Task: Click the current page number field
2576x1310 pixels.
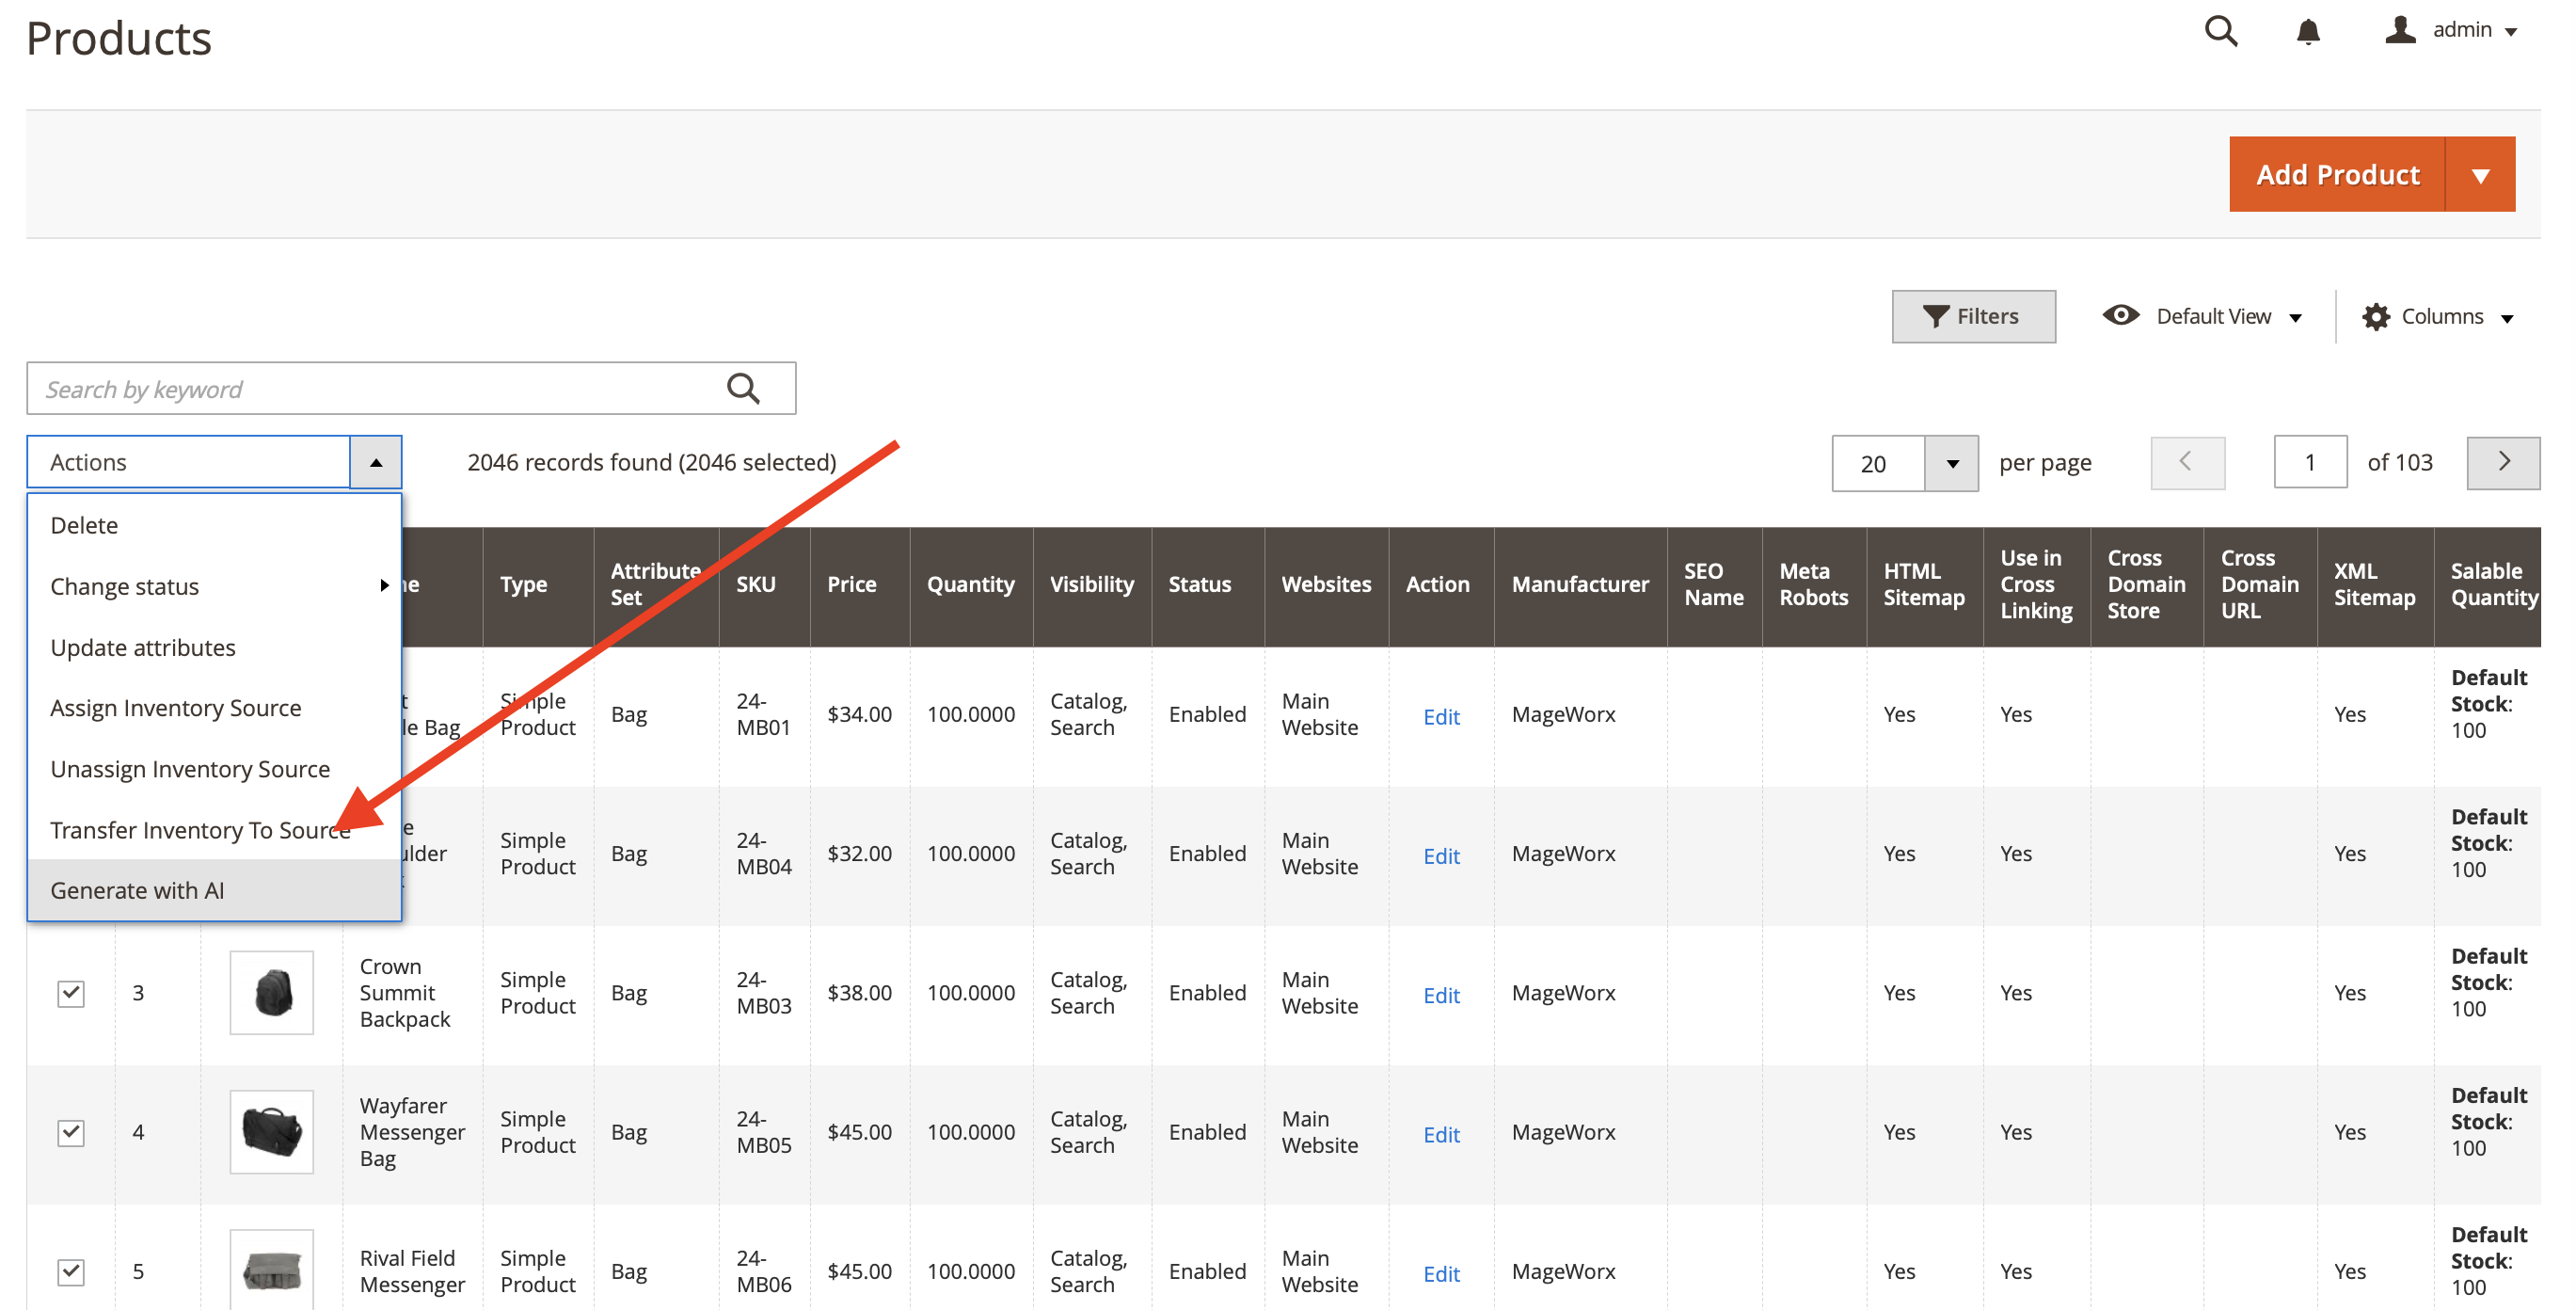Action: [2310, 462]
